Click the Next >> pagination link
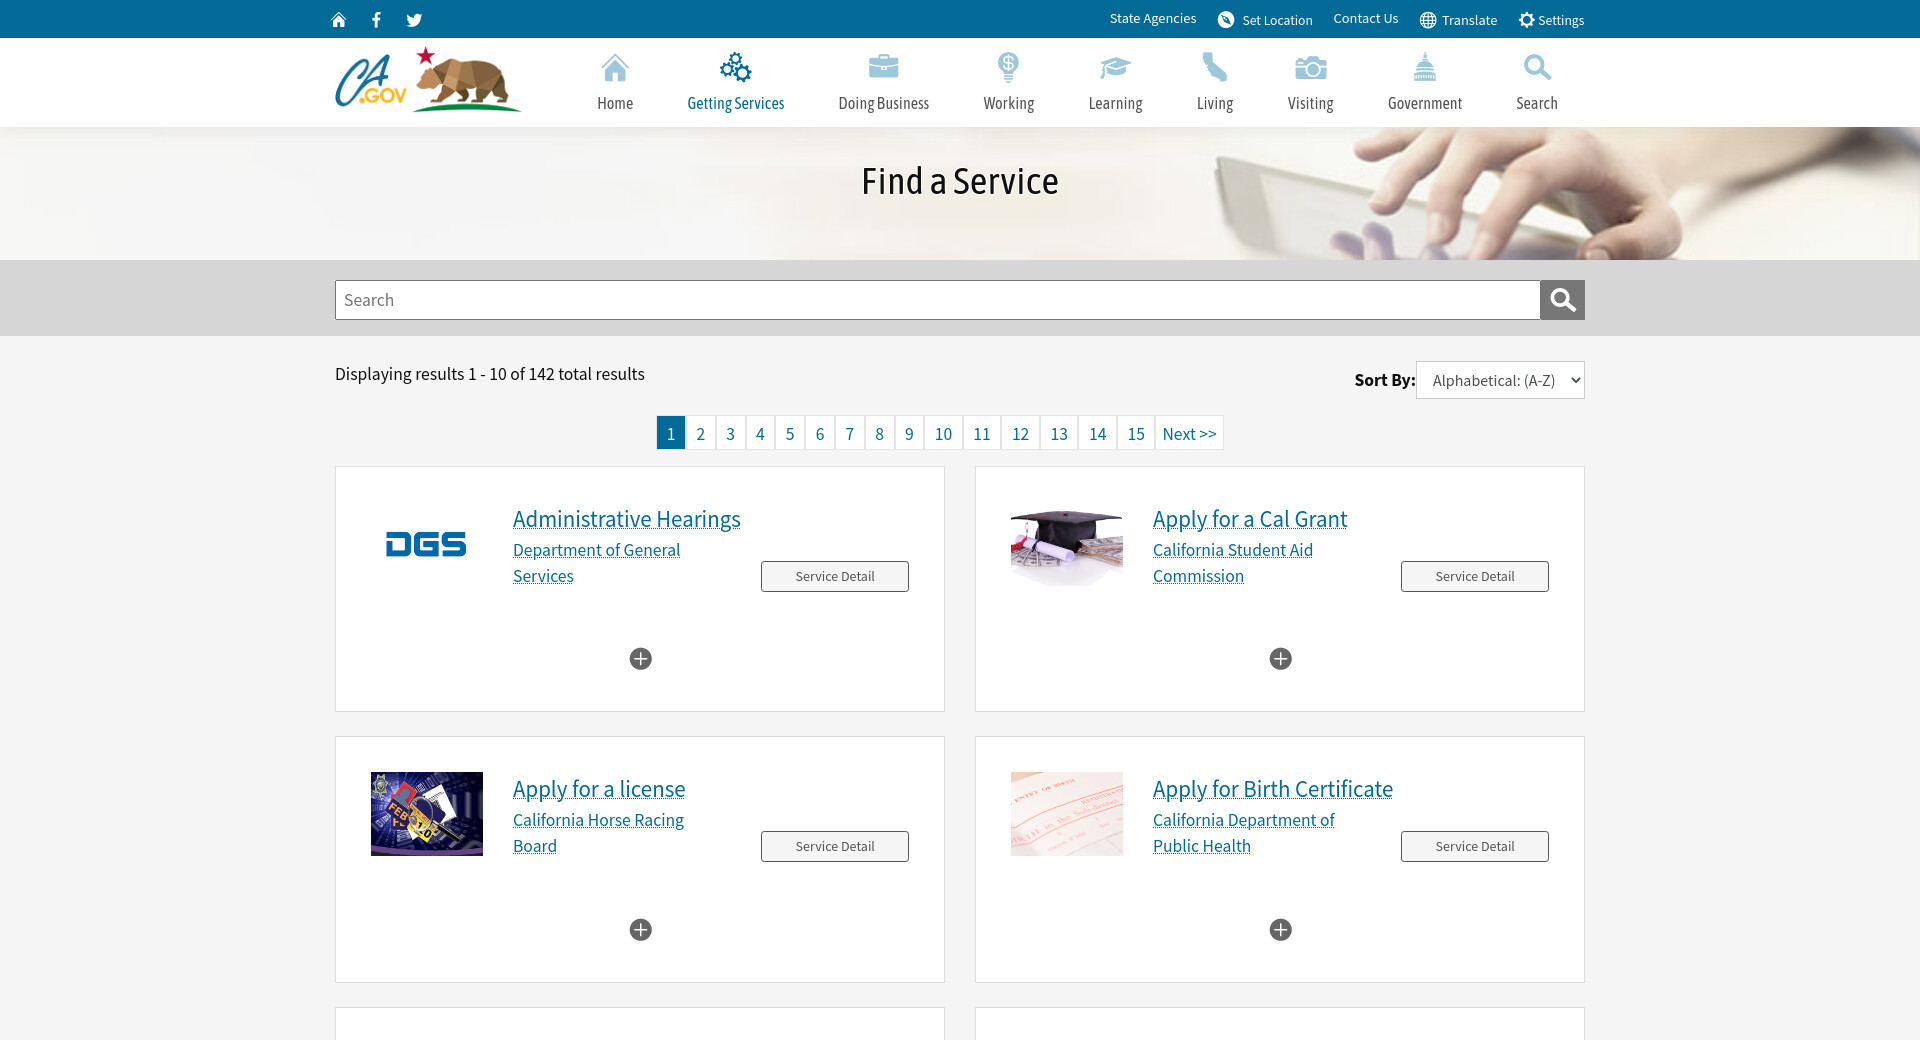Screen dimensions: 1920x1040 point(1189,433)
